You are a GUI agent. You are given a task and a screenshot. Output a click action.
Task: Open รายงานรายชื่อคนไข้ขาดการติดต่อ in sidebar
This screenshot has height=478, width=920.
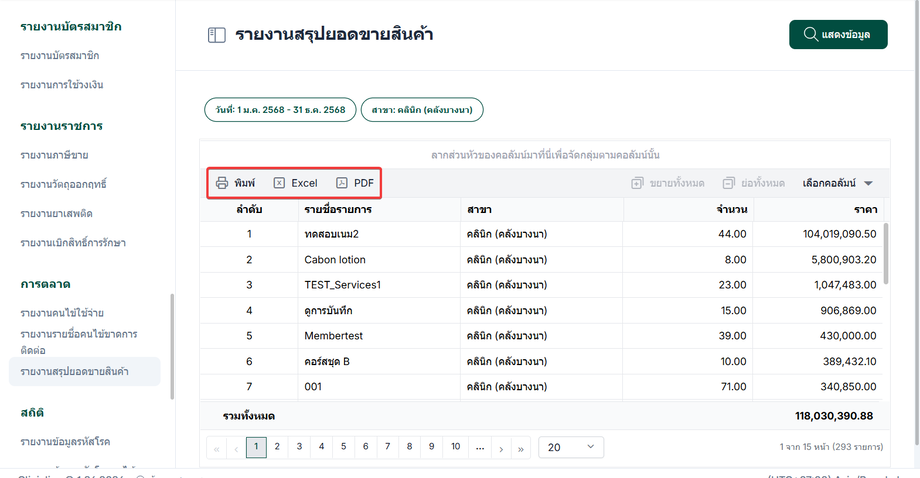click(79, 342)
